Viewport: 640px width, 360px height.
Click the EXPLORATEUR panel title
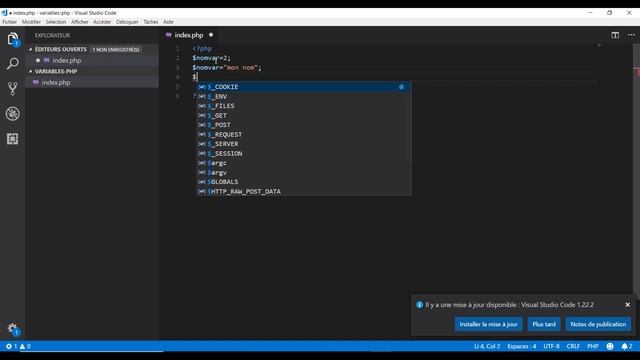click(52, 36)
